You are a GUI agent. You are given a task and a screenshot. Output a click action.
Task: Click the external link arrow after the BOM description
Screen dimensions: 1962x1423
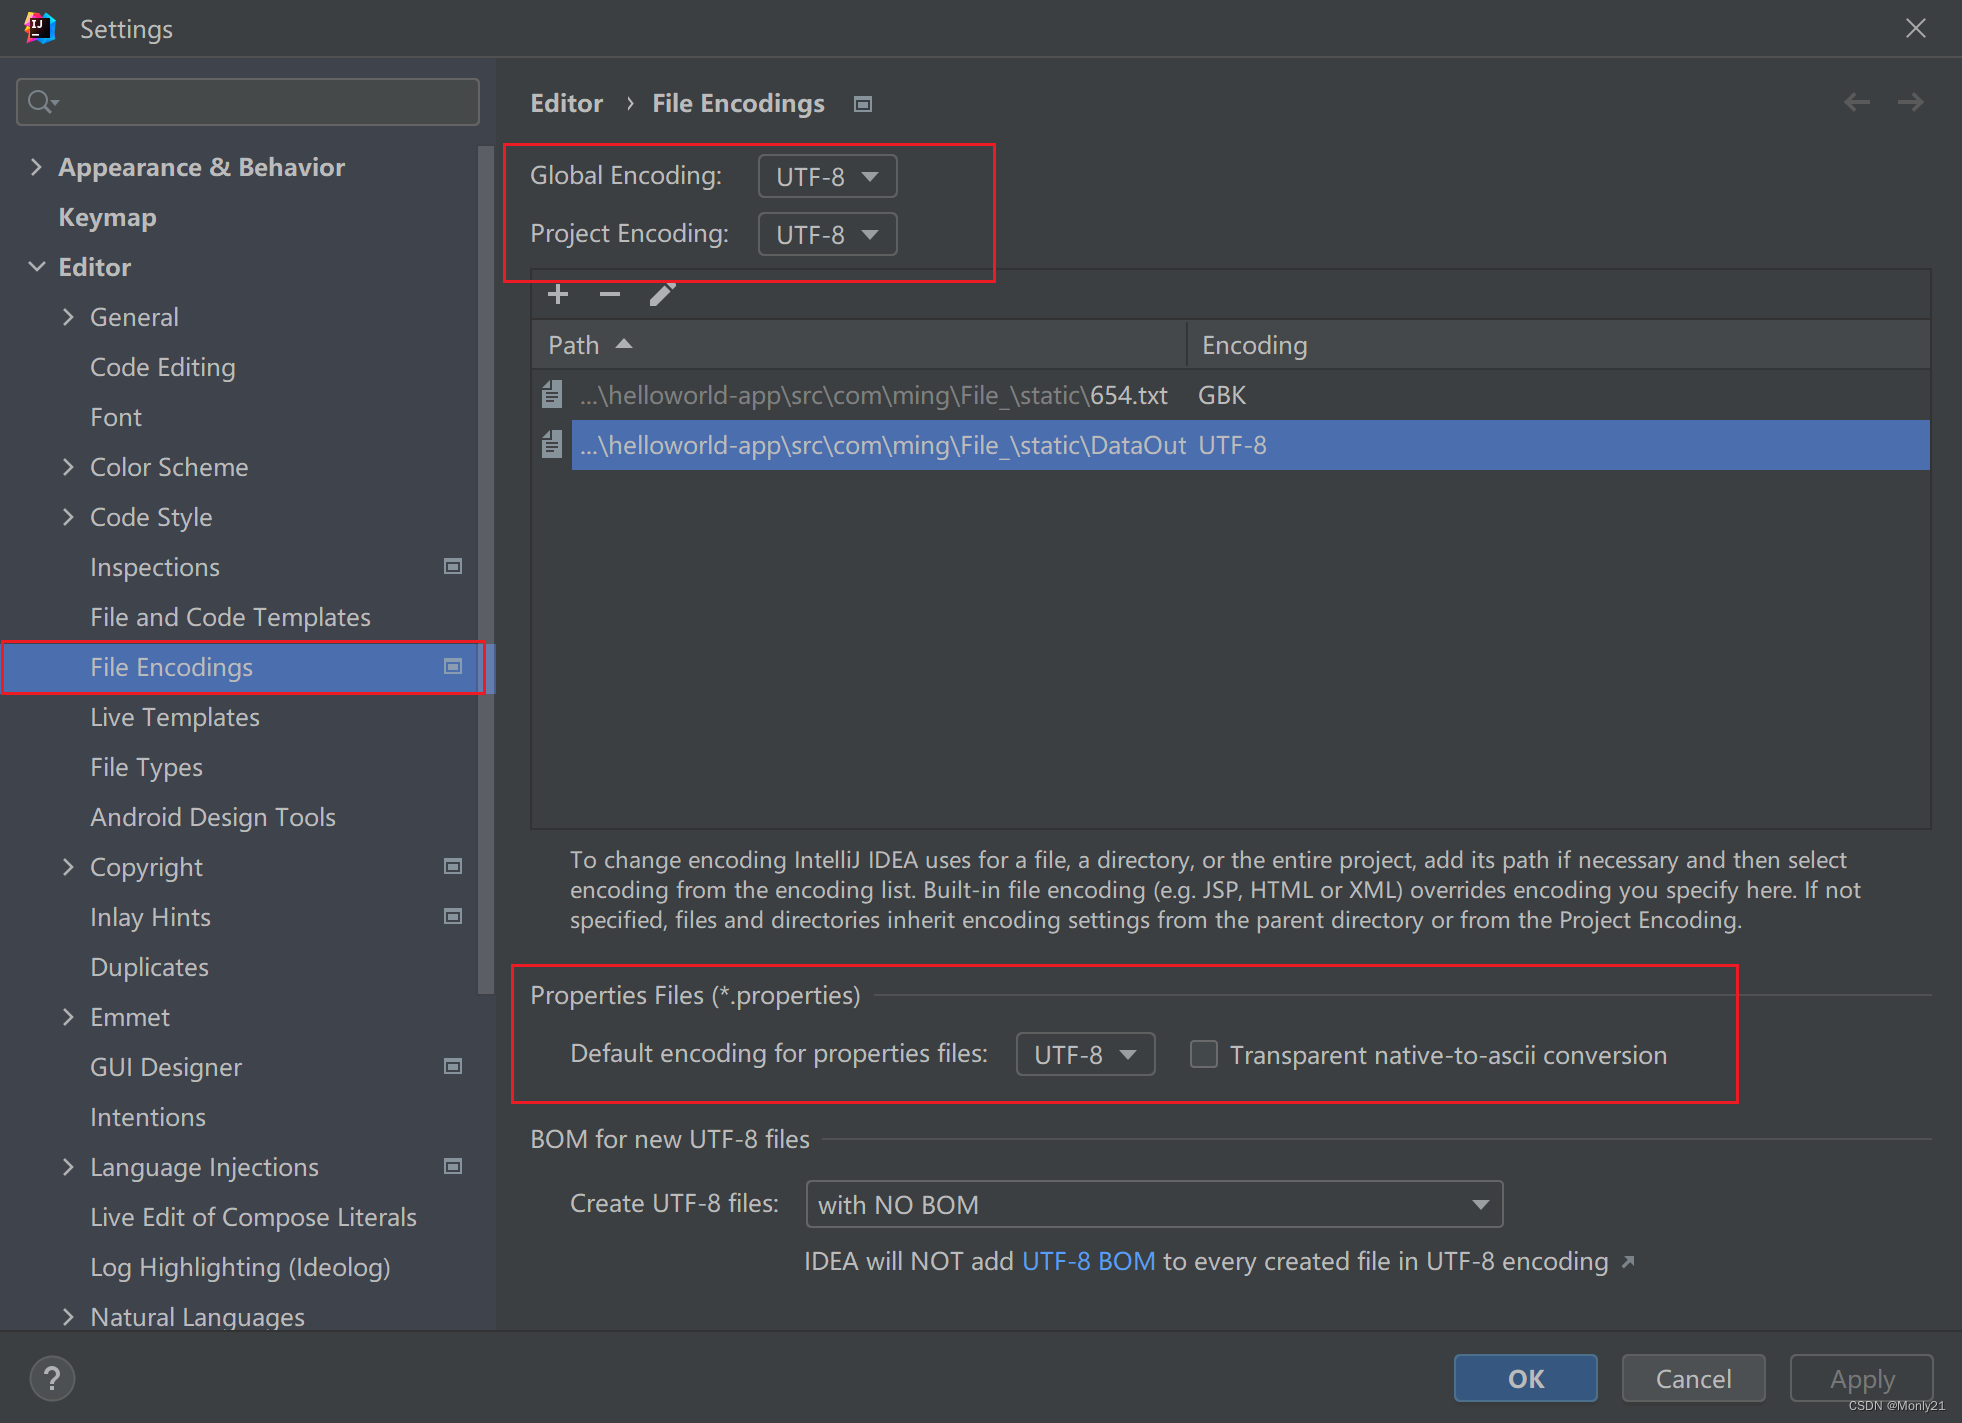click(x=1628, y=1262)
